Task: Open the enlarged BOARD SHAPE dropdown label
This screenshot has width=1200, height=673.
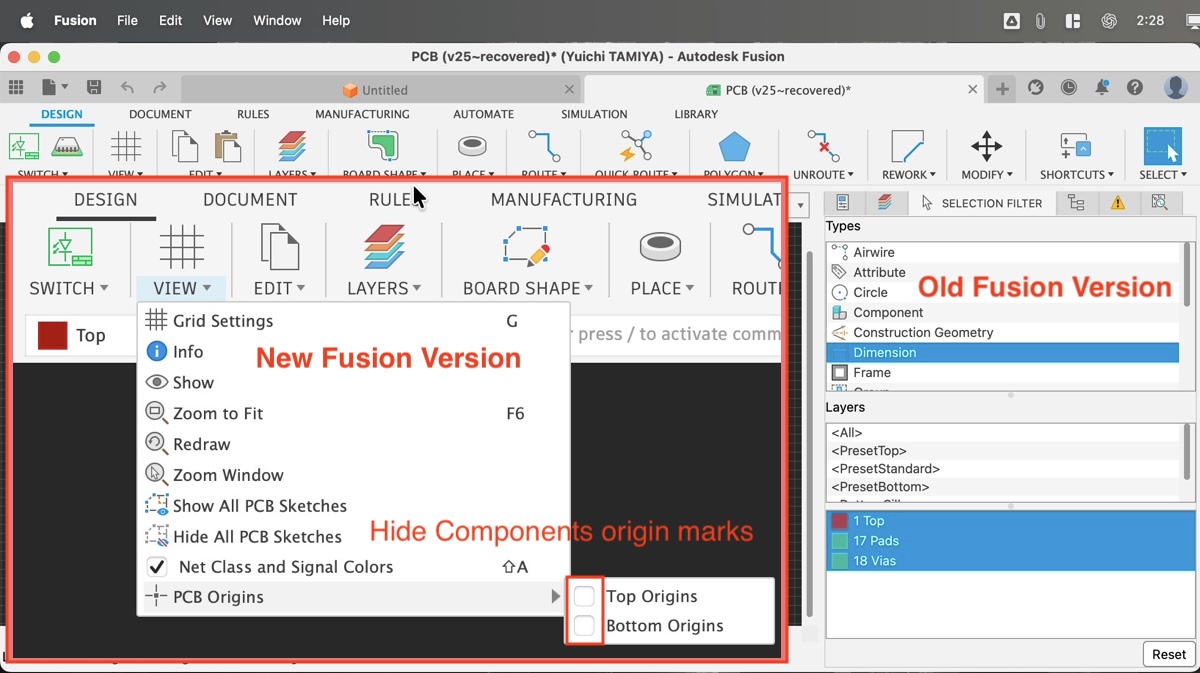Action: (528, 288)
